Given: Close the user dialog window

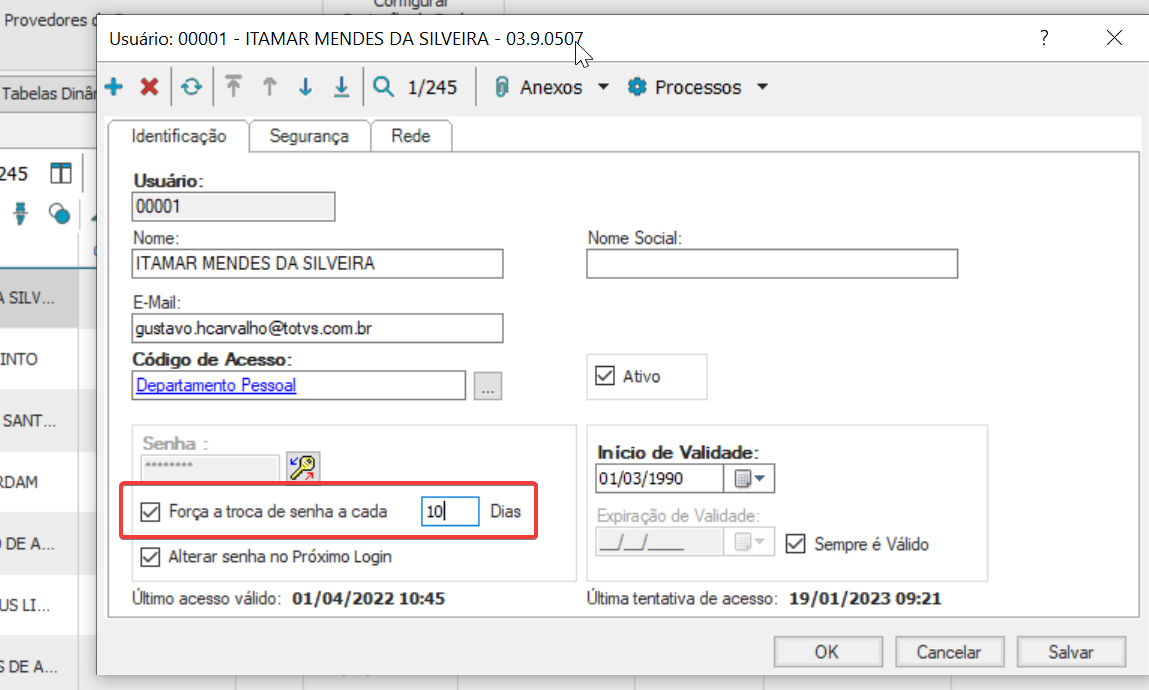Looking at the screenshot, I should (1114, 37).
